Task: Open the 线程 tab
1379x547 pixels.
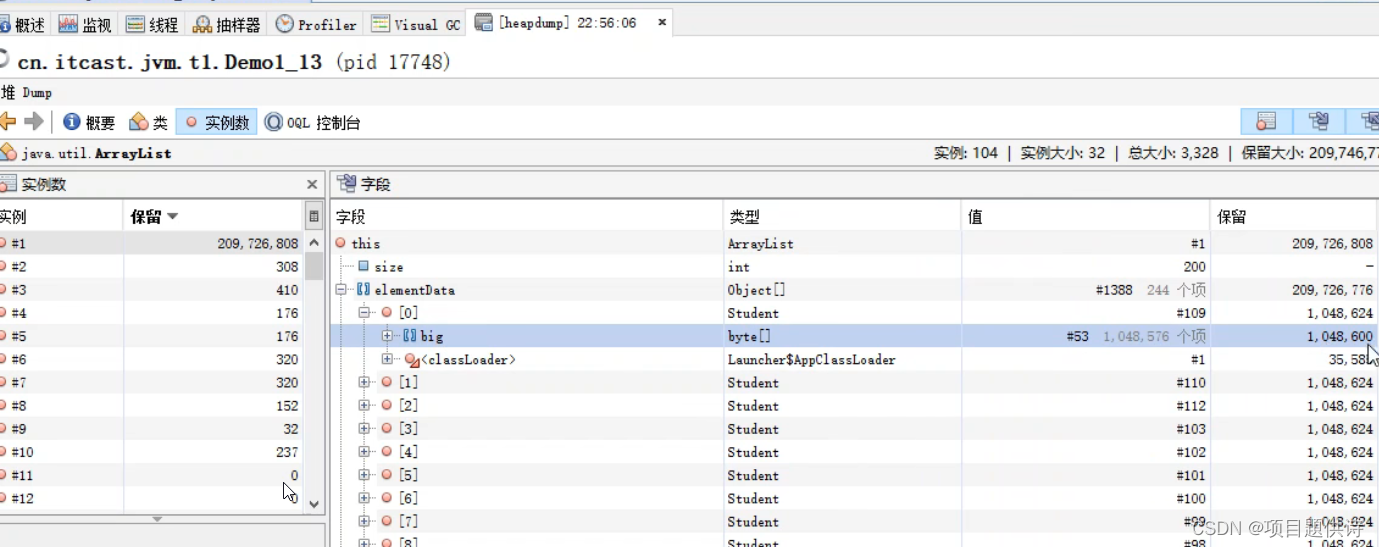Action: [x=151, y=24]
